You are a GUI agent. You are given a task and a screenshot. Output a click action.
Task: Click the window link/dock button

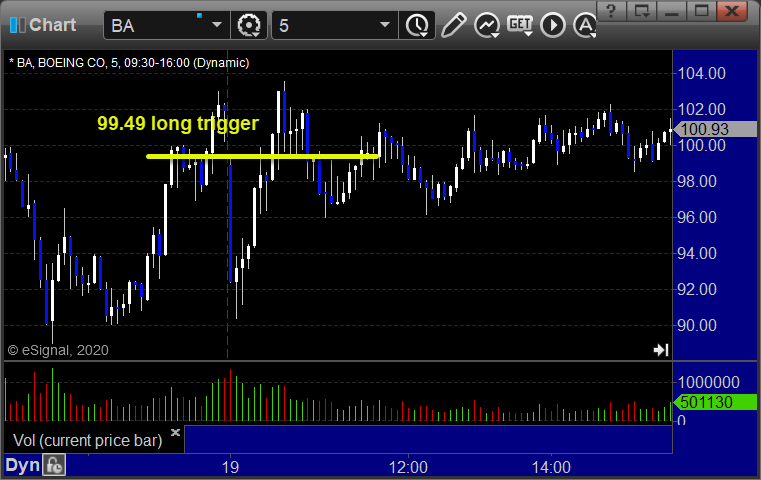[642, 11]
